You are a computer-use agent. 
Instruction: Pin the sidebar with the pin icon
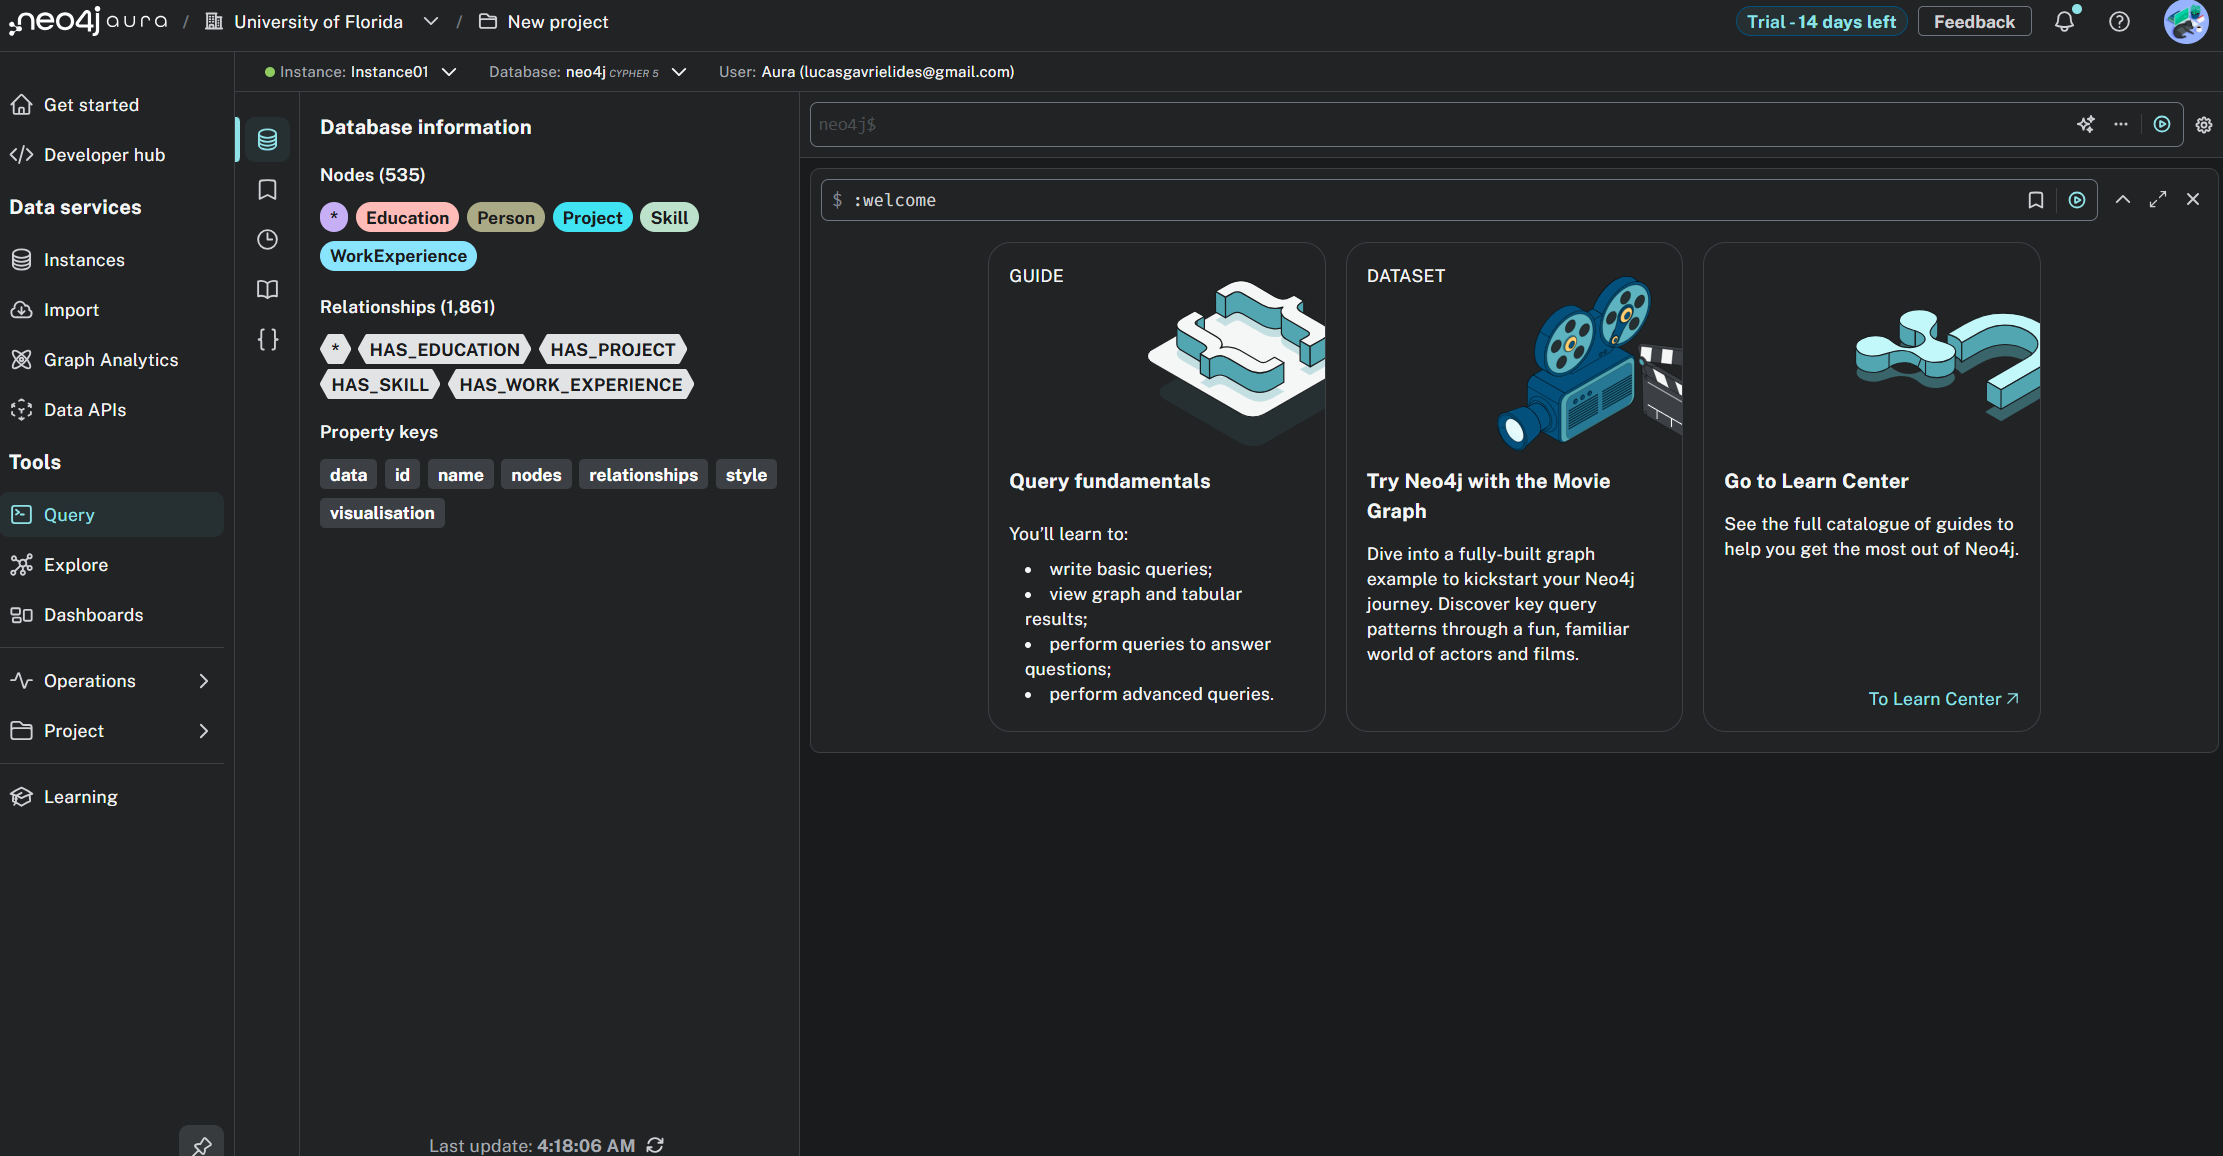[x=201, y=1145]
